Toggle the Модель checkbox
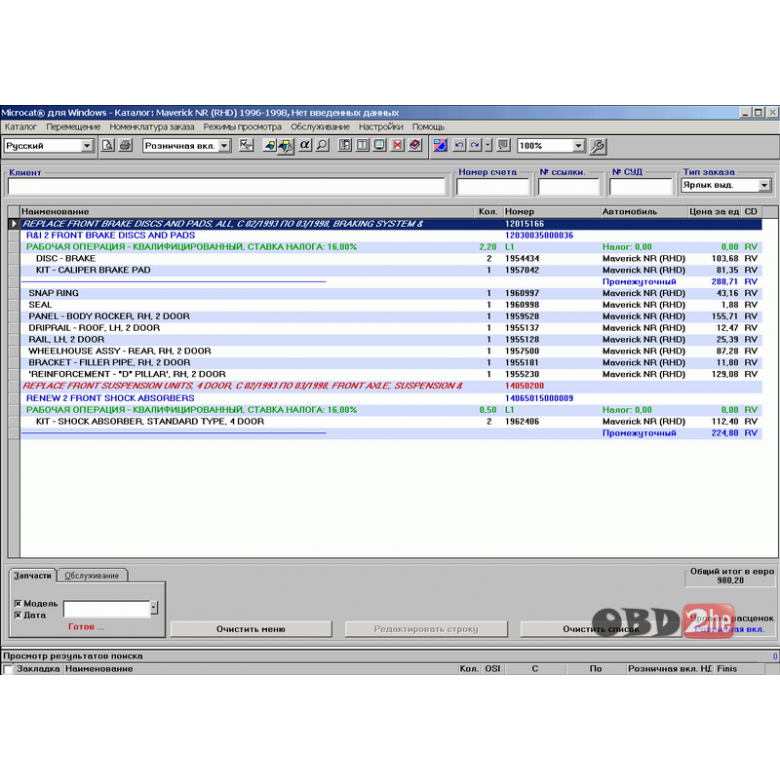 pos(18,603)
